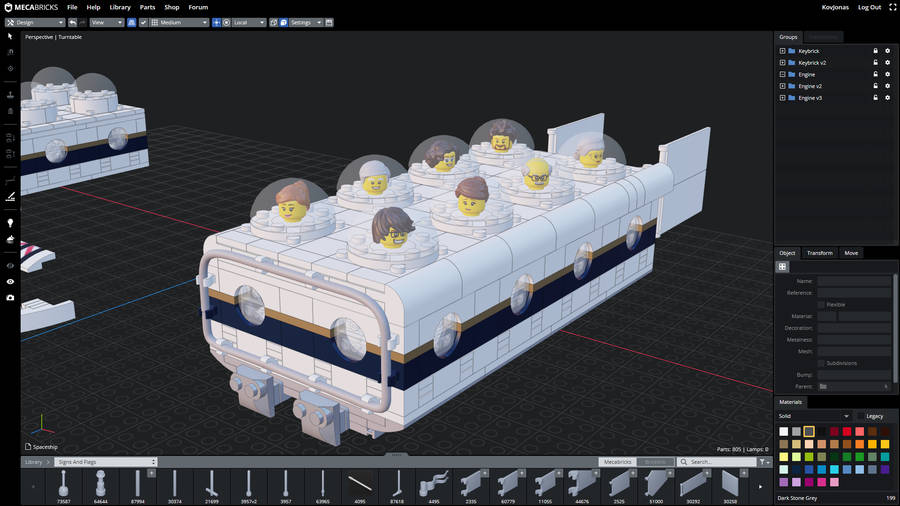This screenshot has height=506, width=900.
Task: Toggle the Mecabricks library button
Action: (618, 462)
